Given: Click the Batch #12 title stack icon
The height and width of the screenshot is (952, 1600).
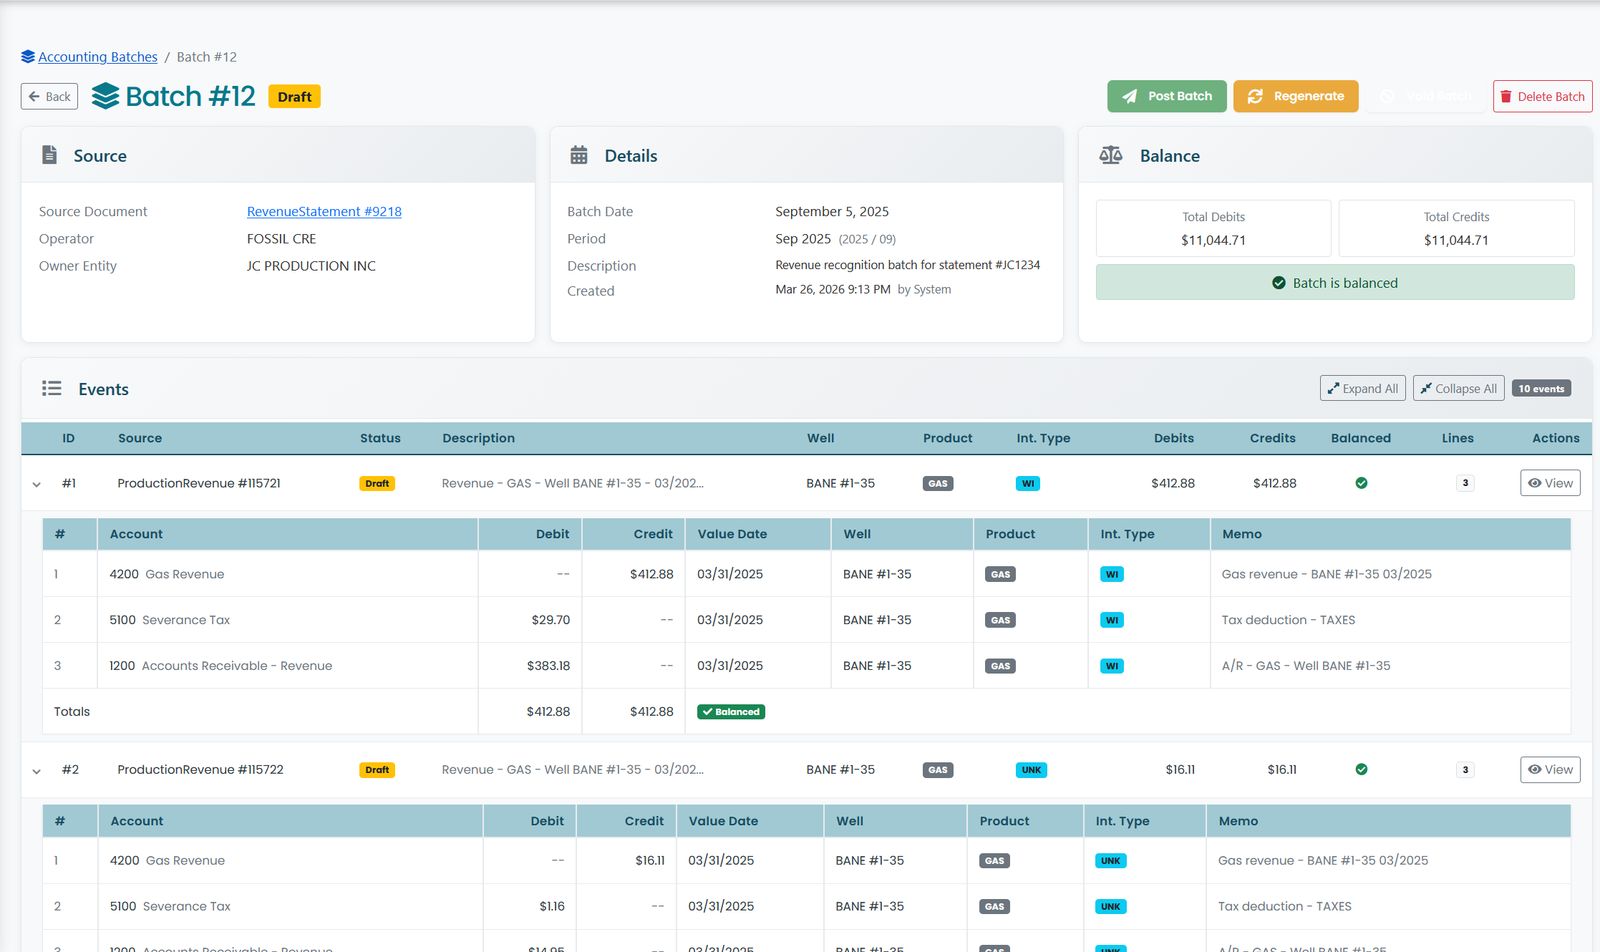Looking at the screenshot, I should (105, 96).
